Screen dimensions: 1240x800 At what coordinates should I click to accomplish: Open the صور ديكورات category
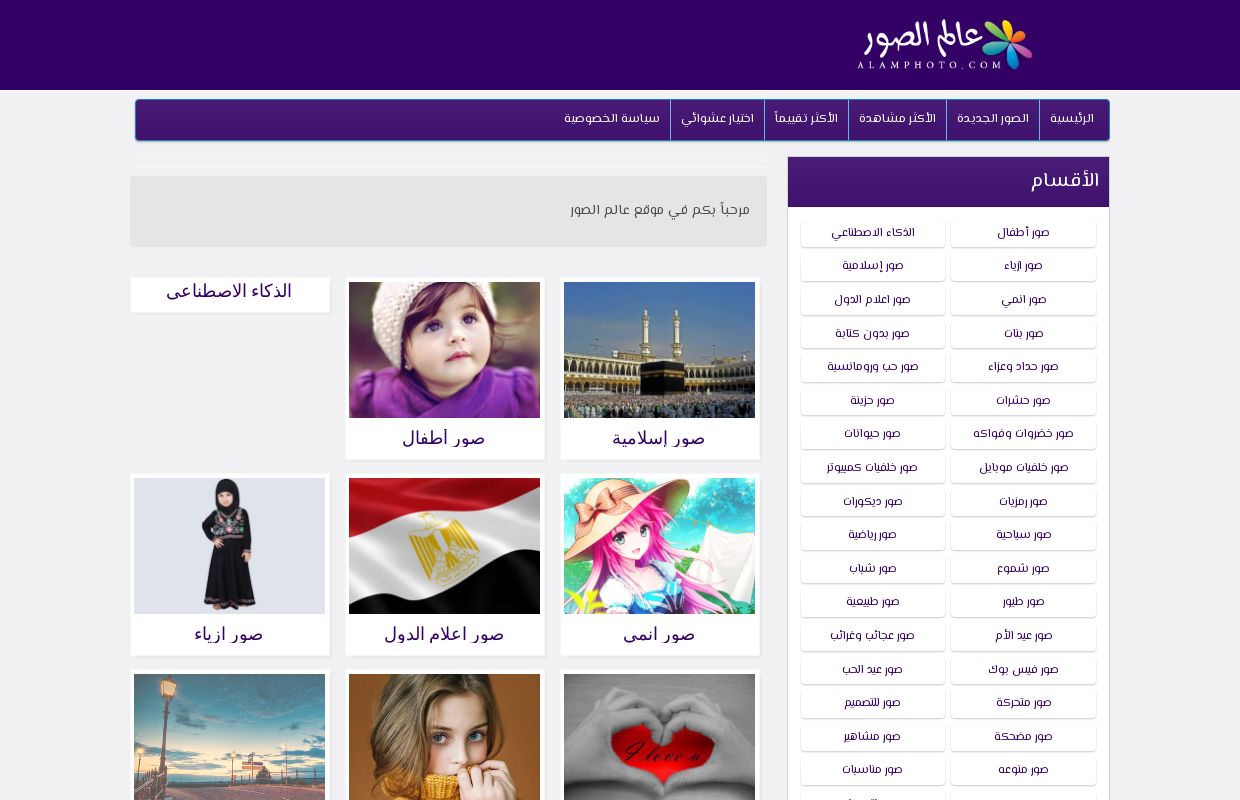[873, 502]
